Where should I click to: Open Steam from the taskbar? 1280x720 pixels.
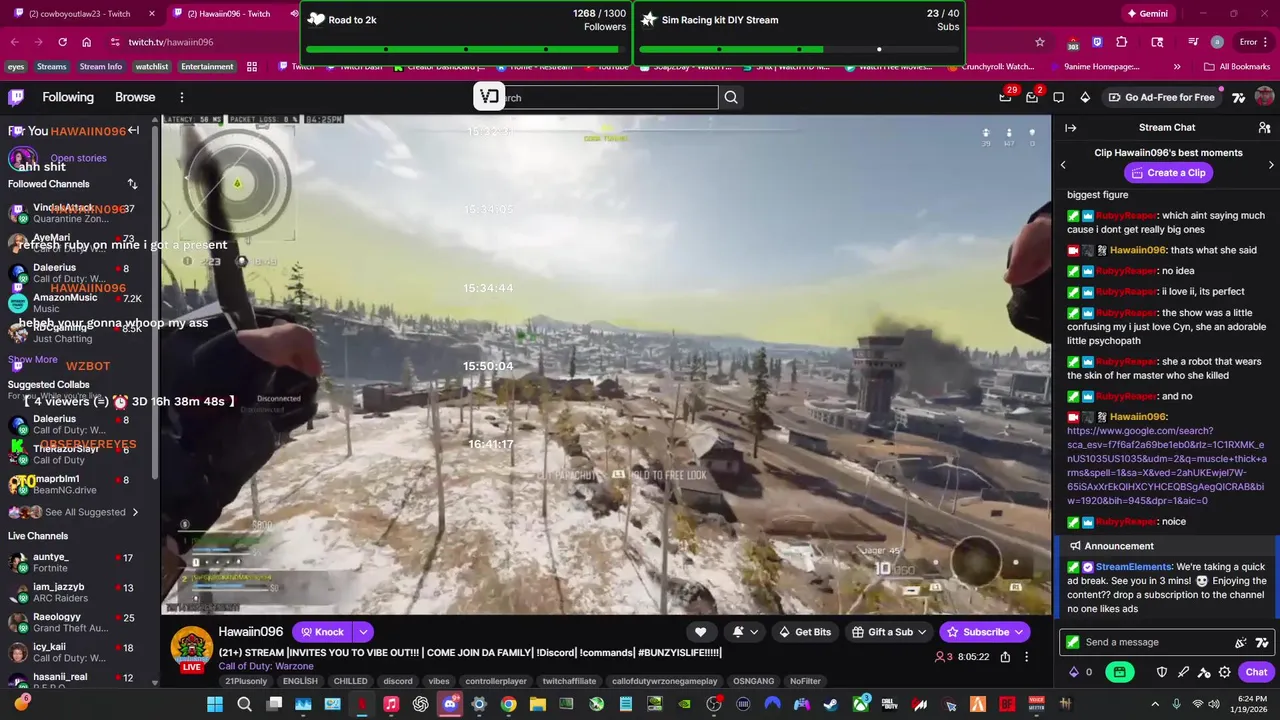(x=830, y=704)
